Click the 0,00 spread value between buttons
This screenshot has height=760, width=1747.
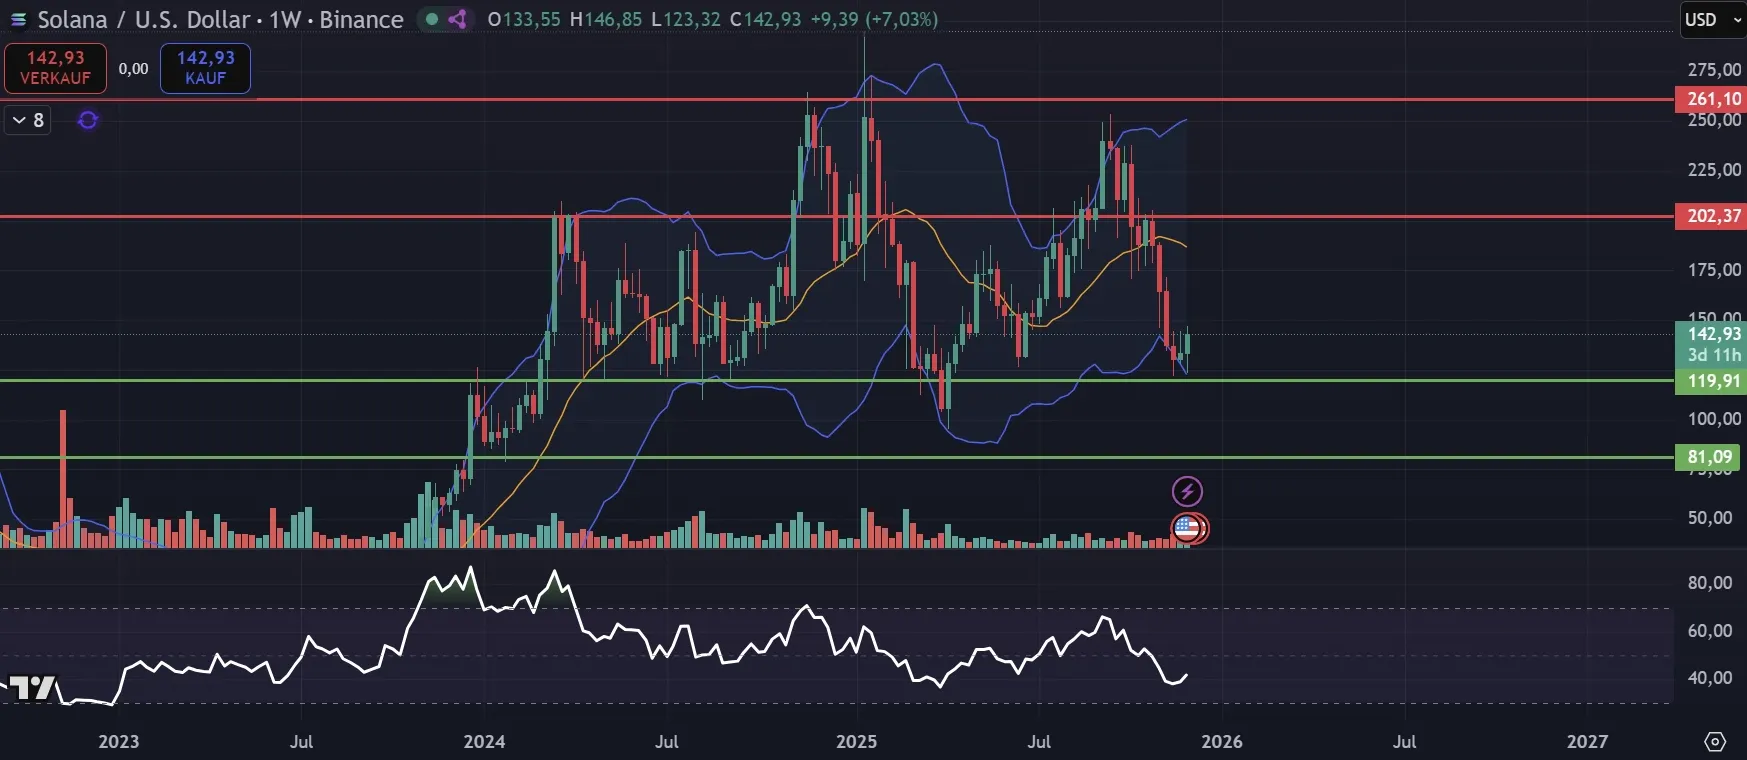click(x=133, y=68)
